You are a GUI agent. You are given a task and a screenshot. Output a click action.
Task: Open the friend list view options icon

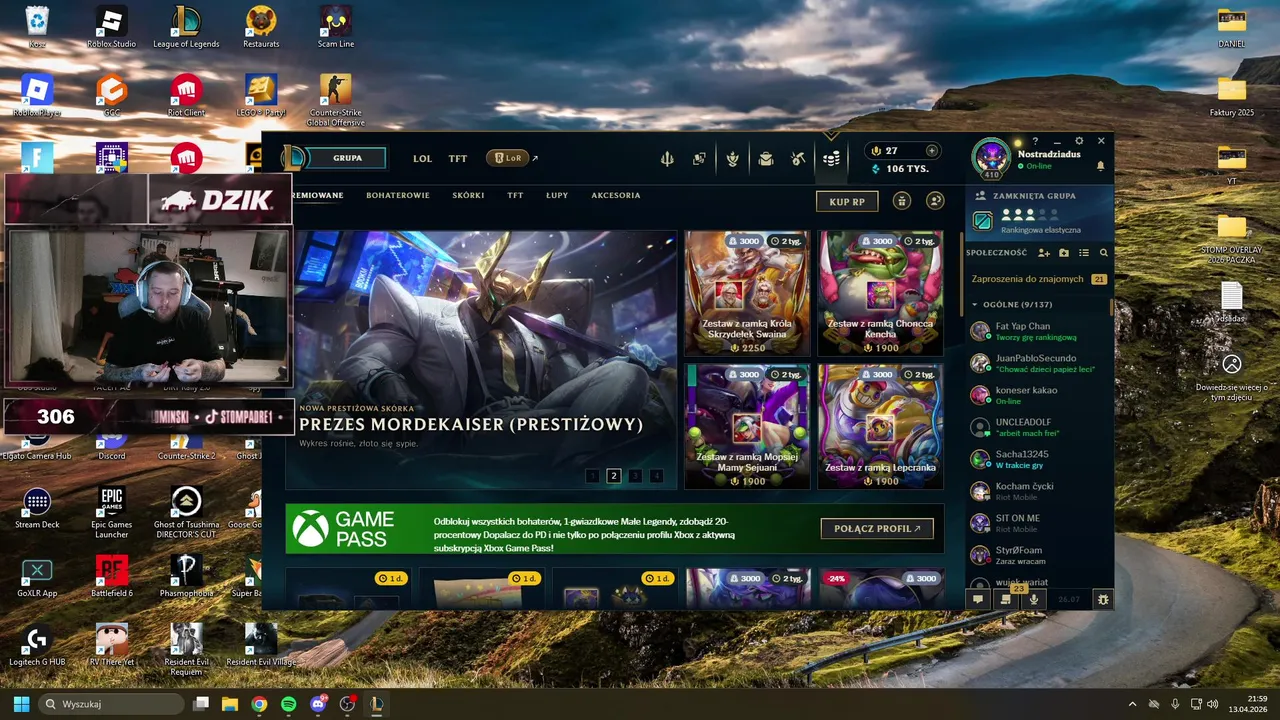pos(1084,253)
